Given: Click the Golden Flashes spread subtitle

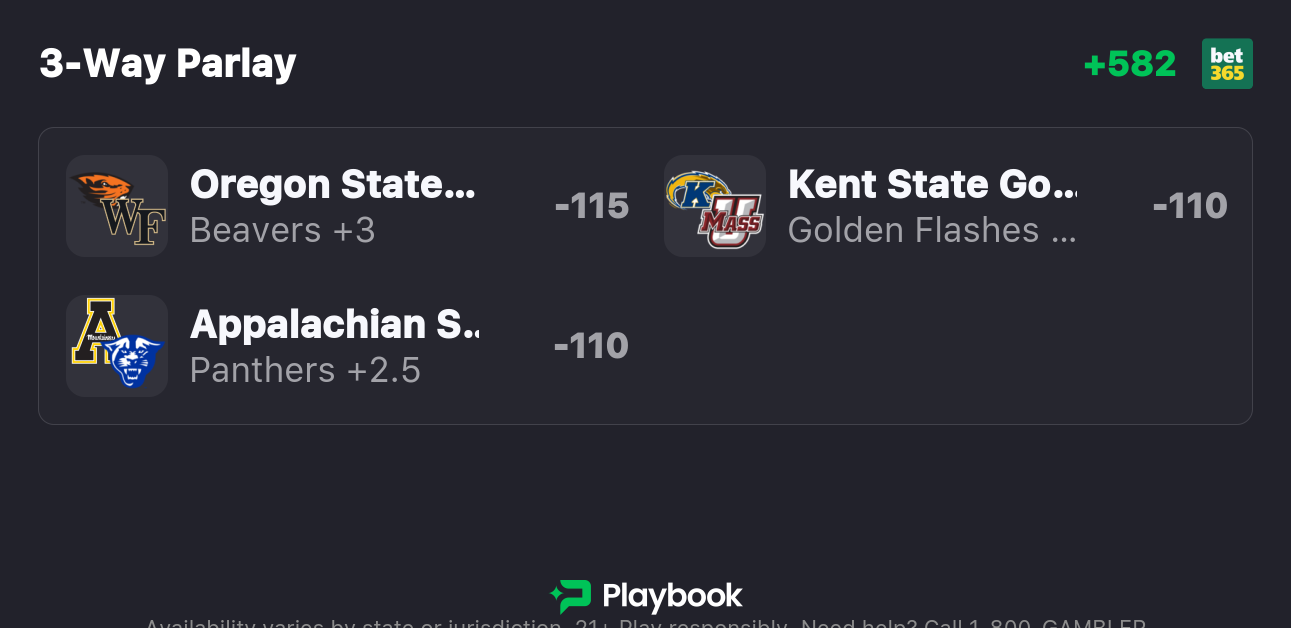Looking at the screenshot, I should pyautogui.click(x=931, y=231).
